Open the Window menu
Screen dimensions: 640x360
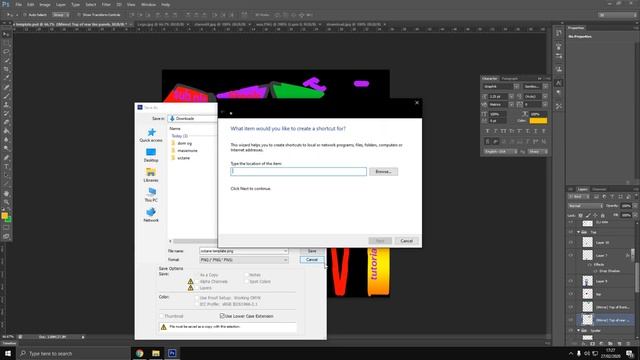148,4
